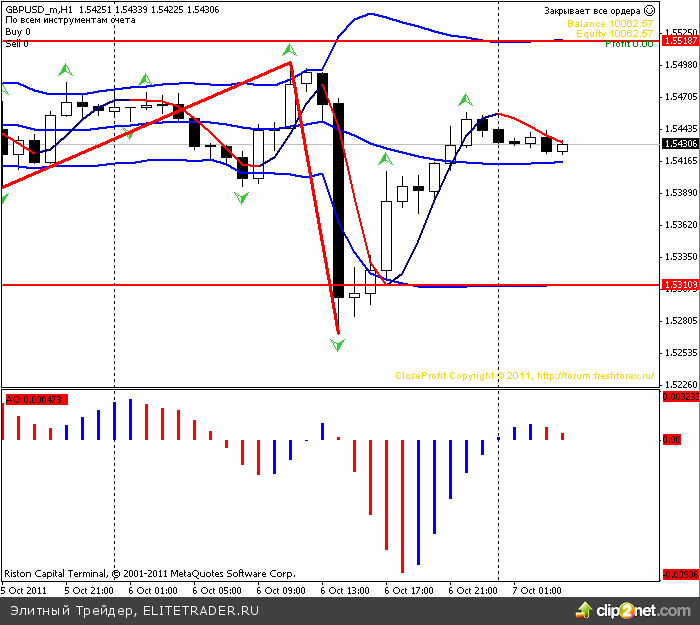Click the GBPUSD_m,H1 chart title
This screenshot has height=625, width=700.
38,9
